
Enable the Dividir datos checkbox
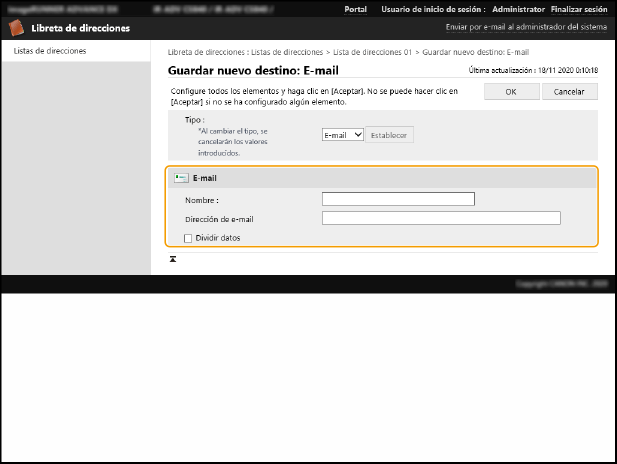coord(187,238)
